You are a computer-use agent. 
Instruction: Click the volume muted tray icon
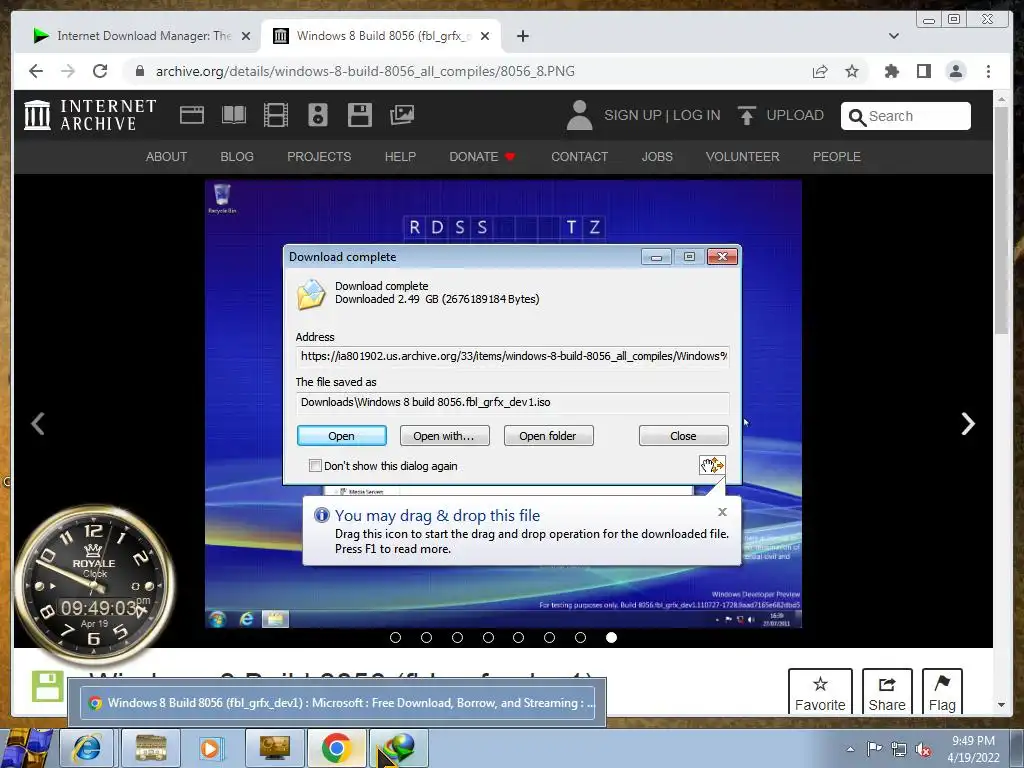pyautogui.click(x=923, y=750)
